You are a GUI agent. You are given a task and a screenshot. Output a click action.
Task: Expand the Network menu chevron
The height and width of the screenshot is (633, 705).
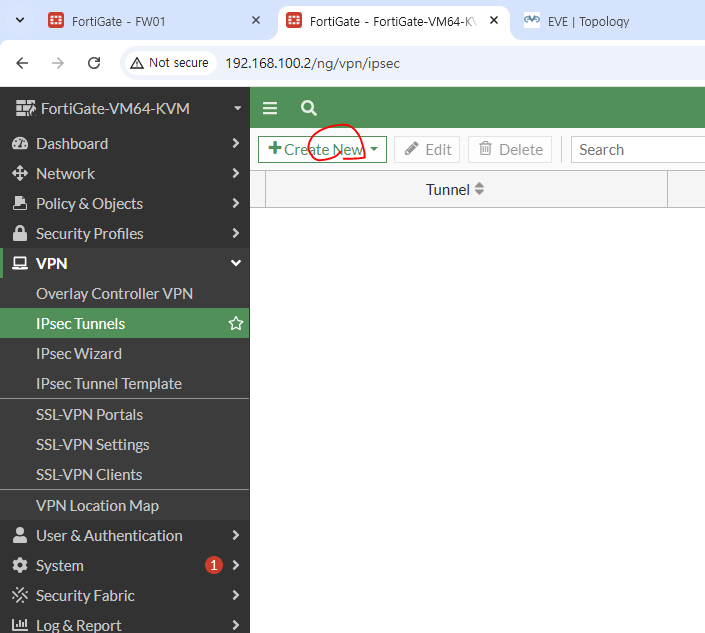coord(236,173)
